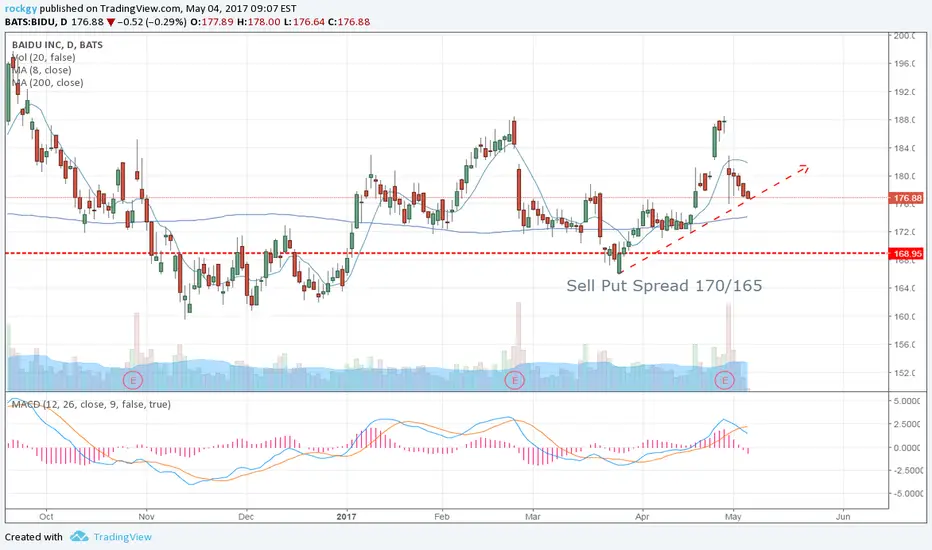Click the February earnings E marker
Viewport: 932px width, 550px height.
pos(515,380)
